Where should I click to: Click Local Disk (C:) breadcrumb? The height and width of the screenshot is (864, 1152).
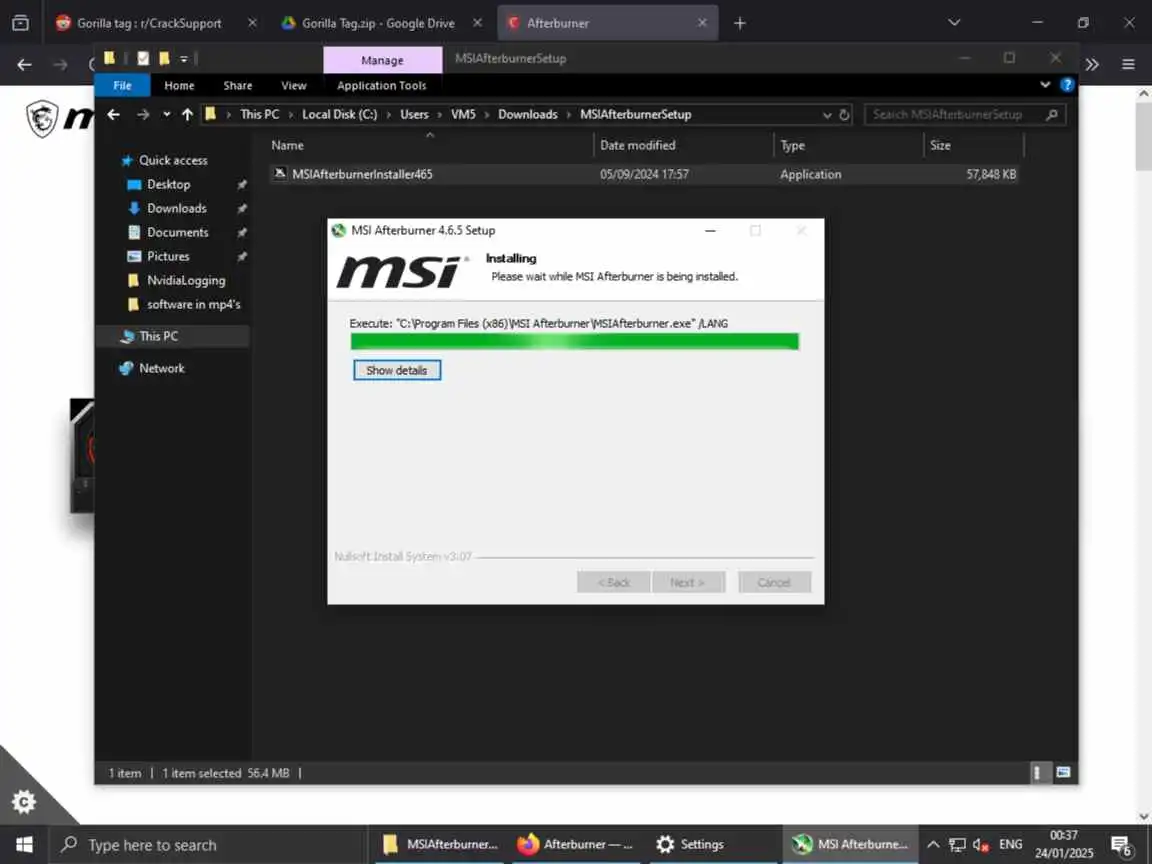coord(339,115)
